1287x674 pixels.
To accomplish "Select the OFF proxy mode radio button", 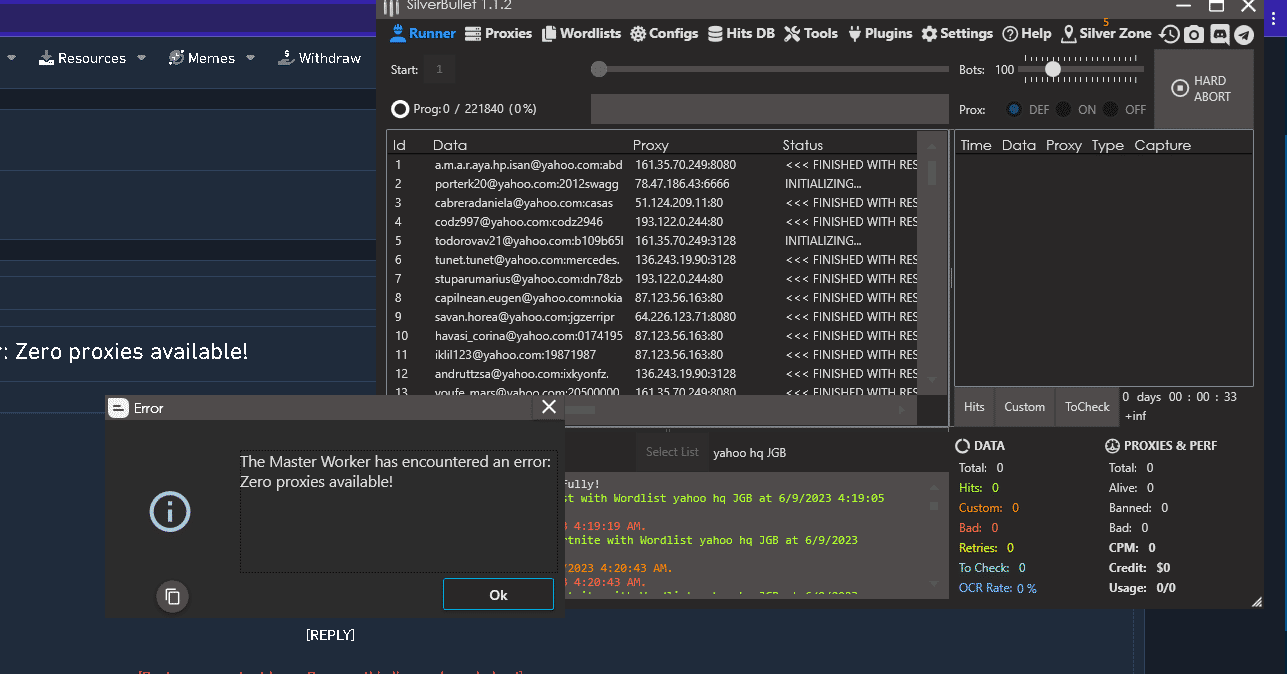I will point(1111,109).
